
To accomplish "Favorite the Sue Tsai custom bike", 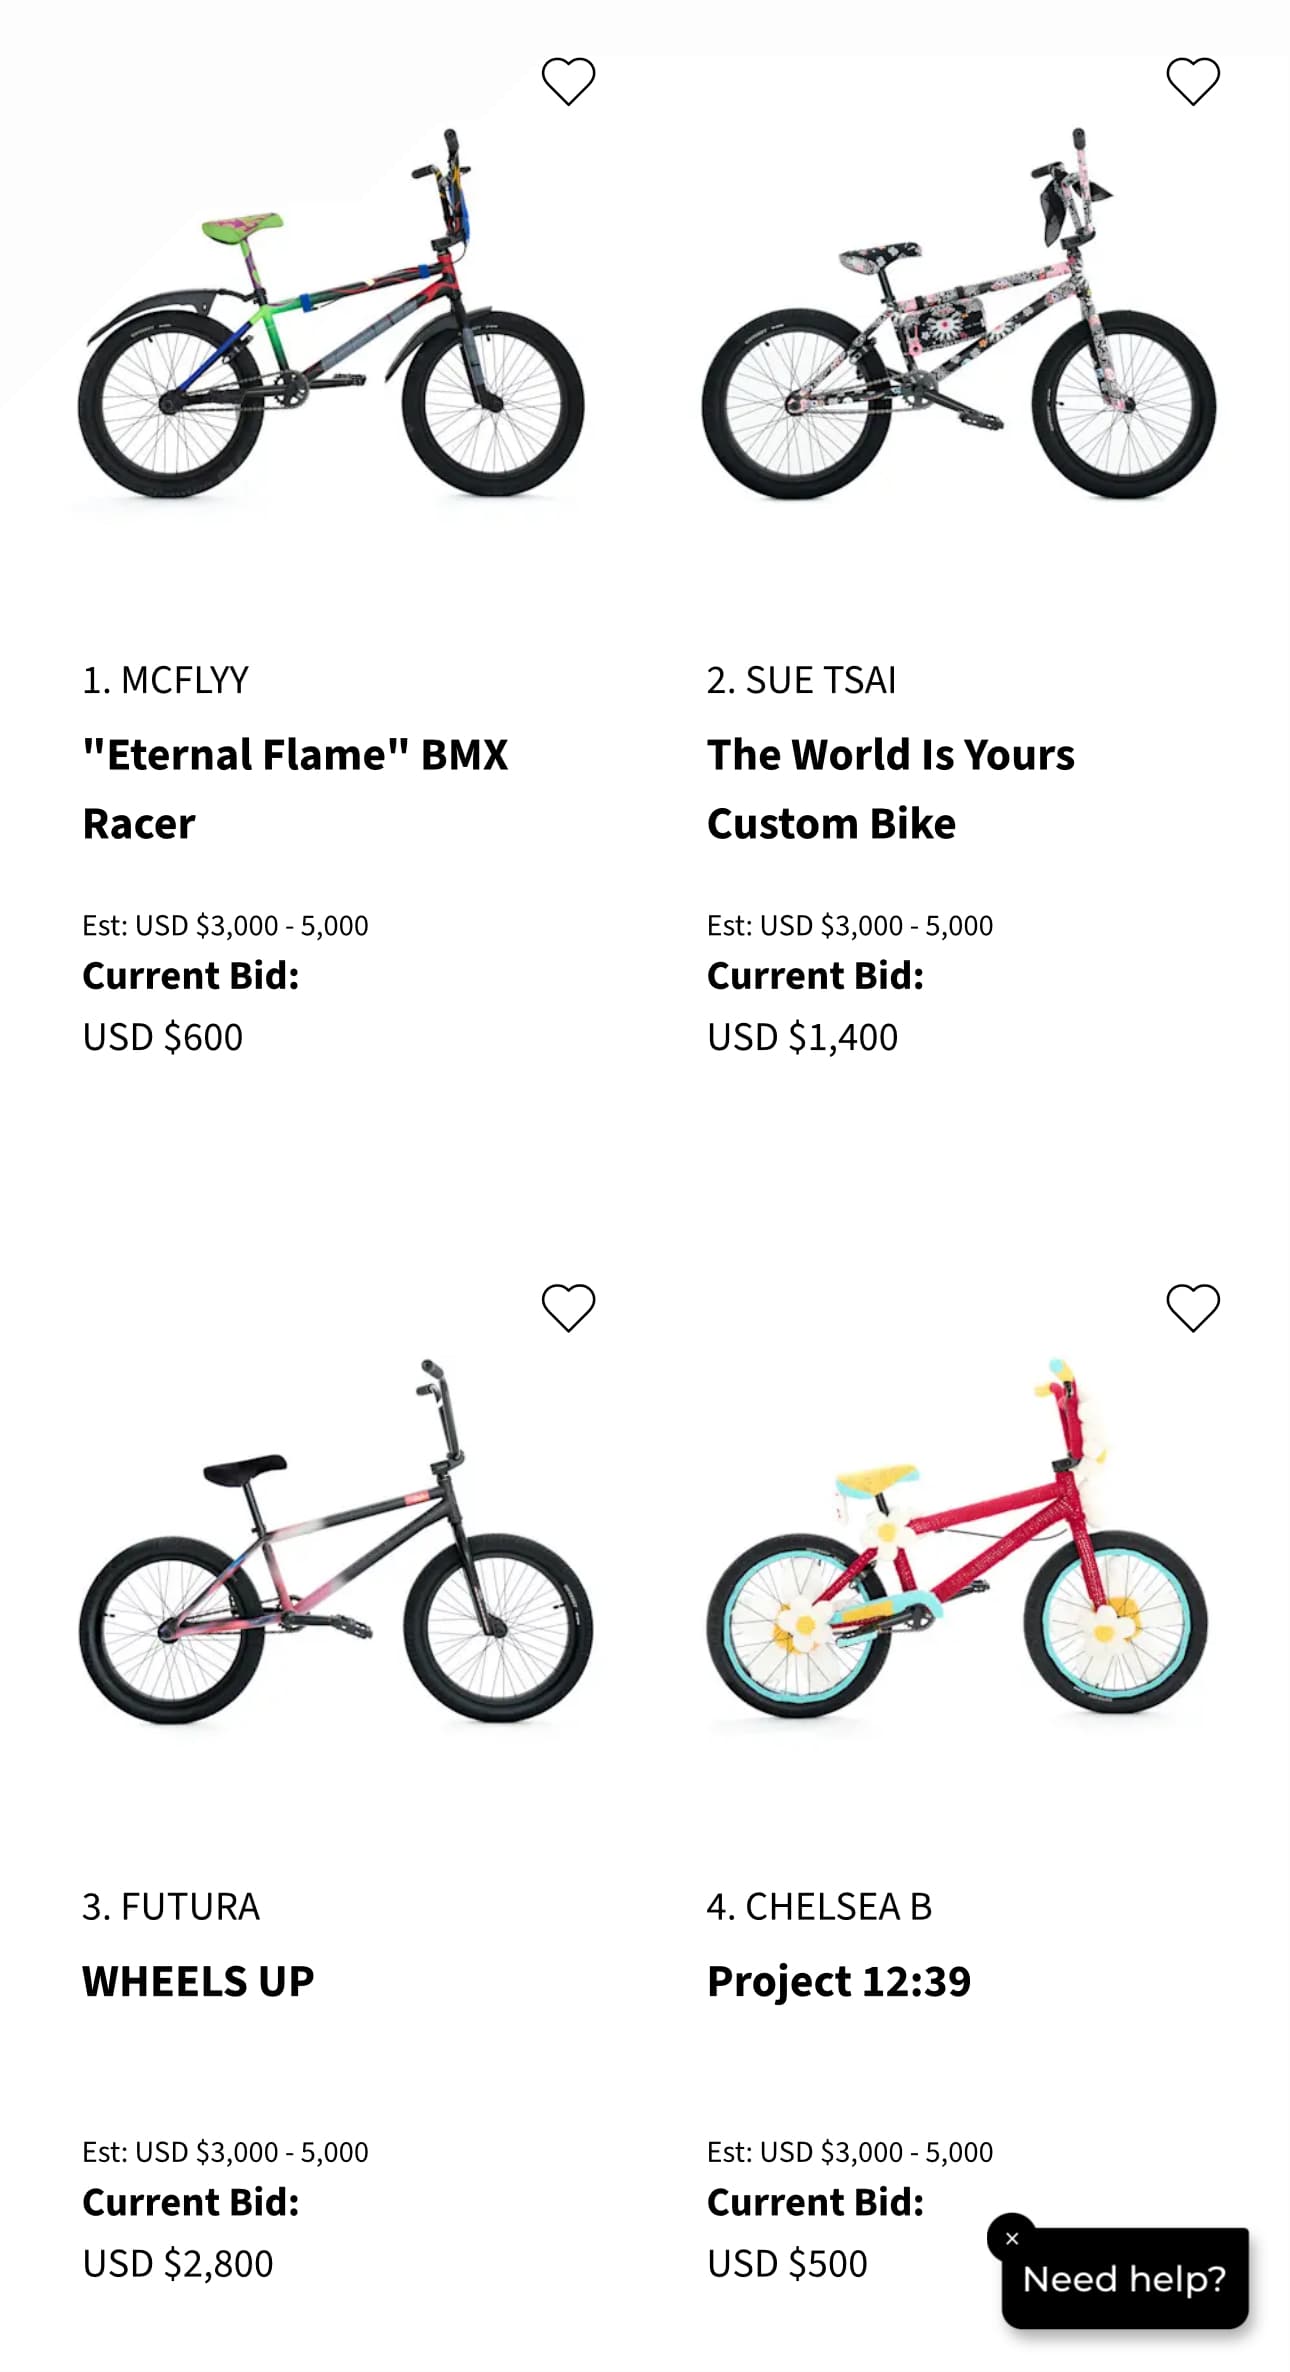I will 1193,81.
